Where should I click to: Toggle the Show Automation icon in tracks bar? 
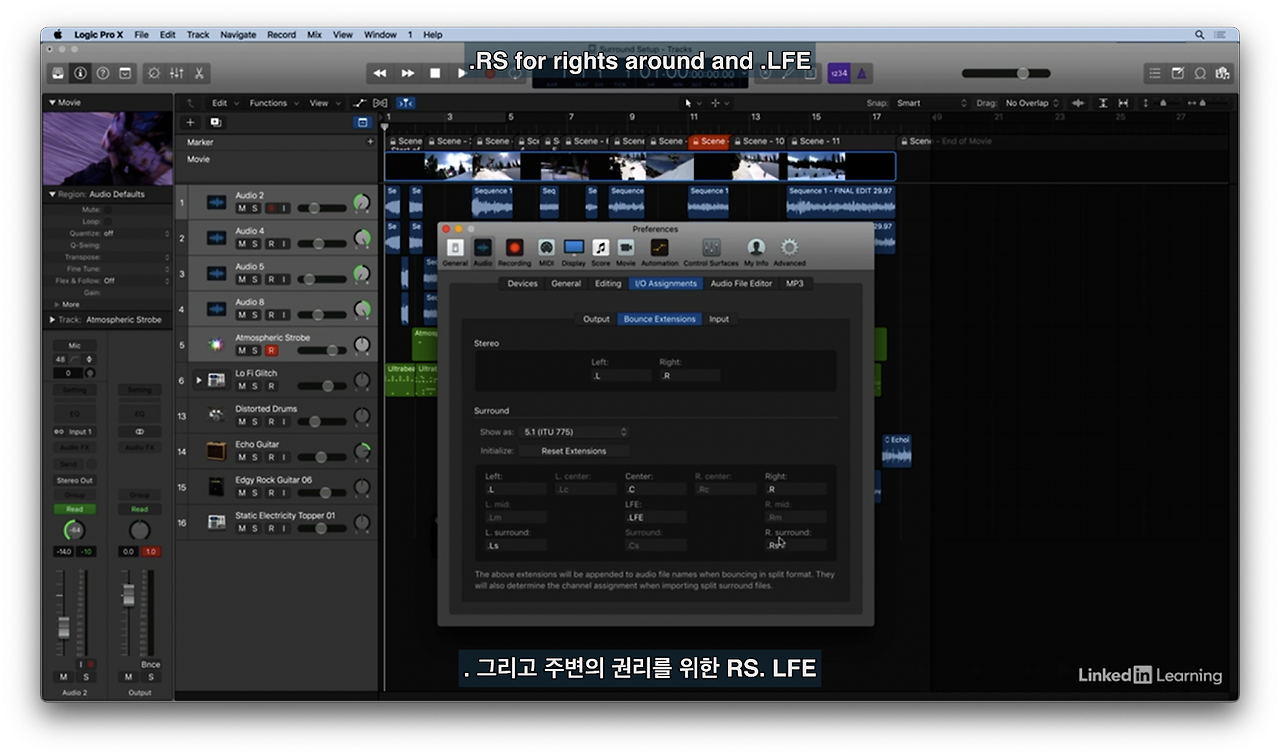click(359, 103)
